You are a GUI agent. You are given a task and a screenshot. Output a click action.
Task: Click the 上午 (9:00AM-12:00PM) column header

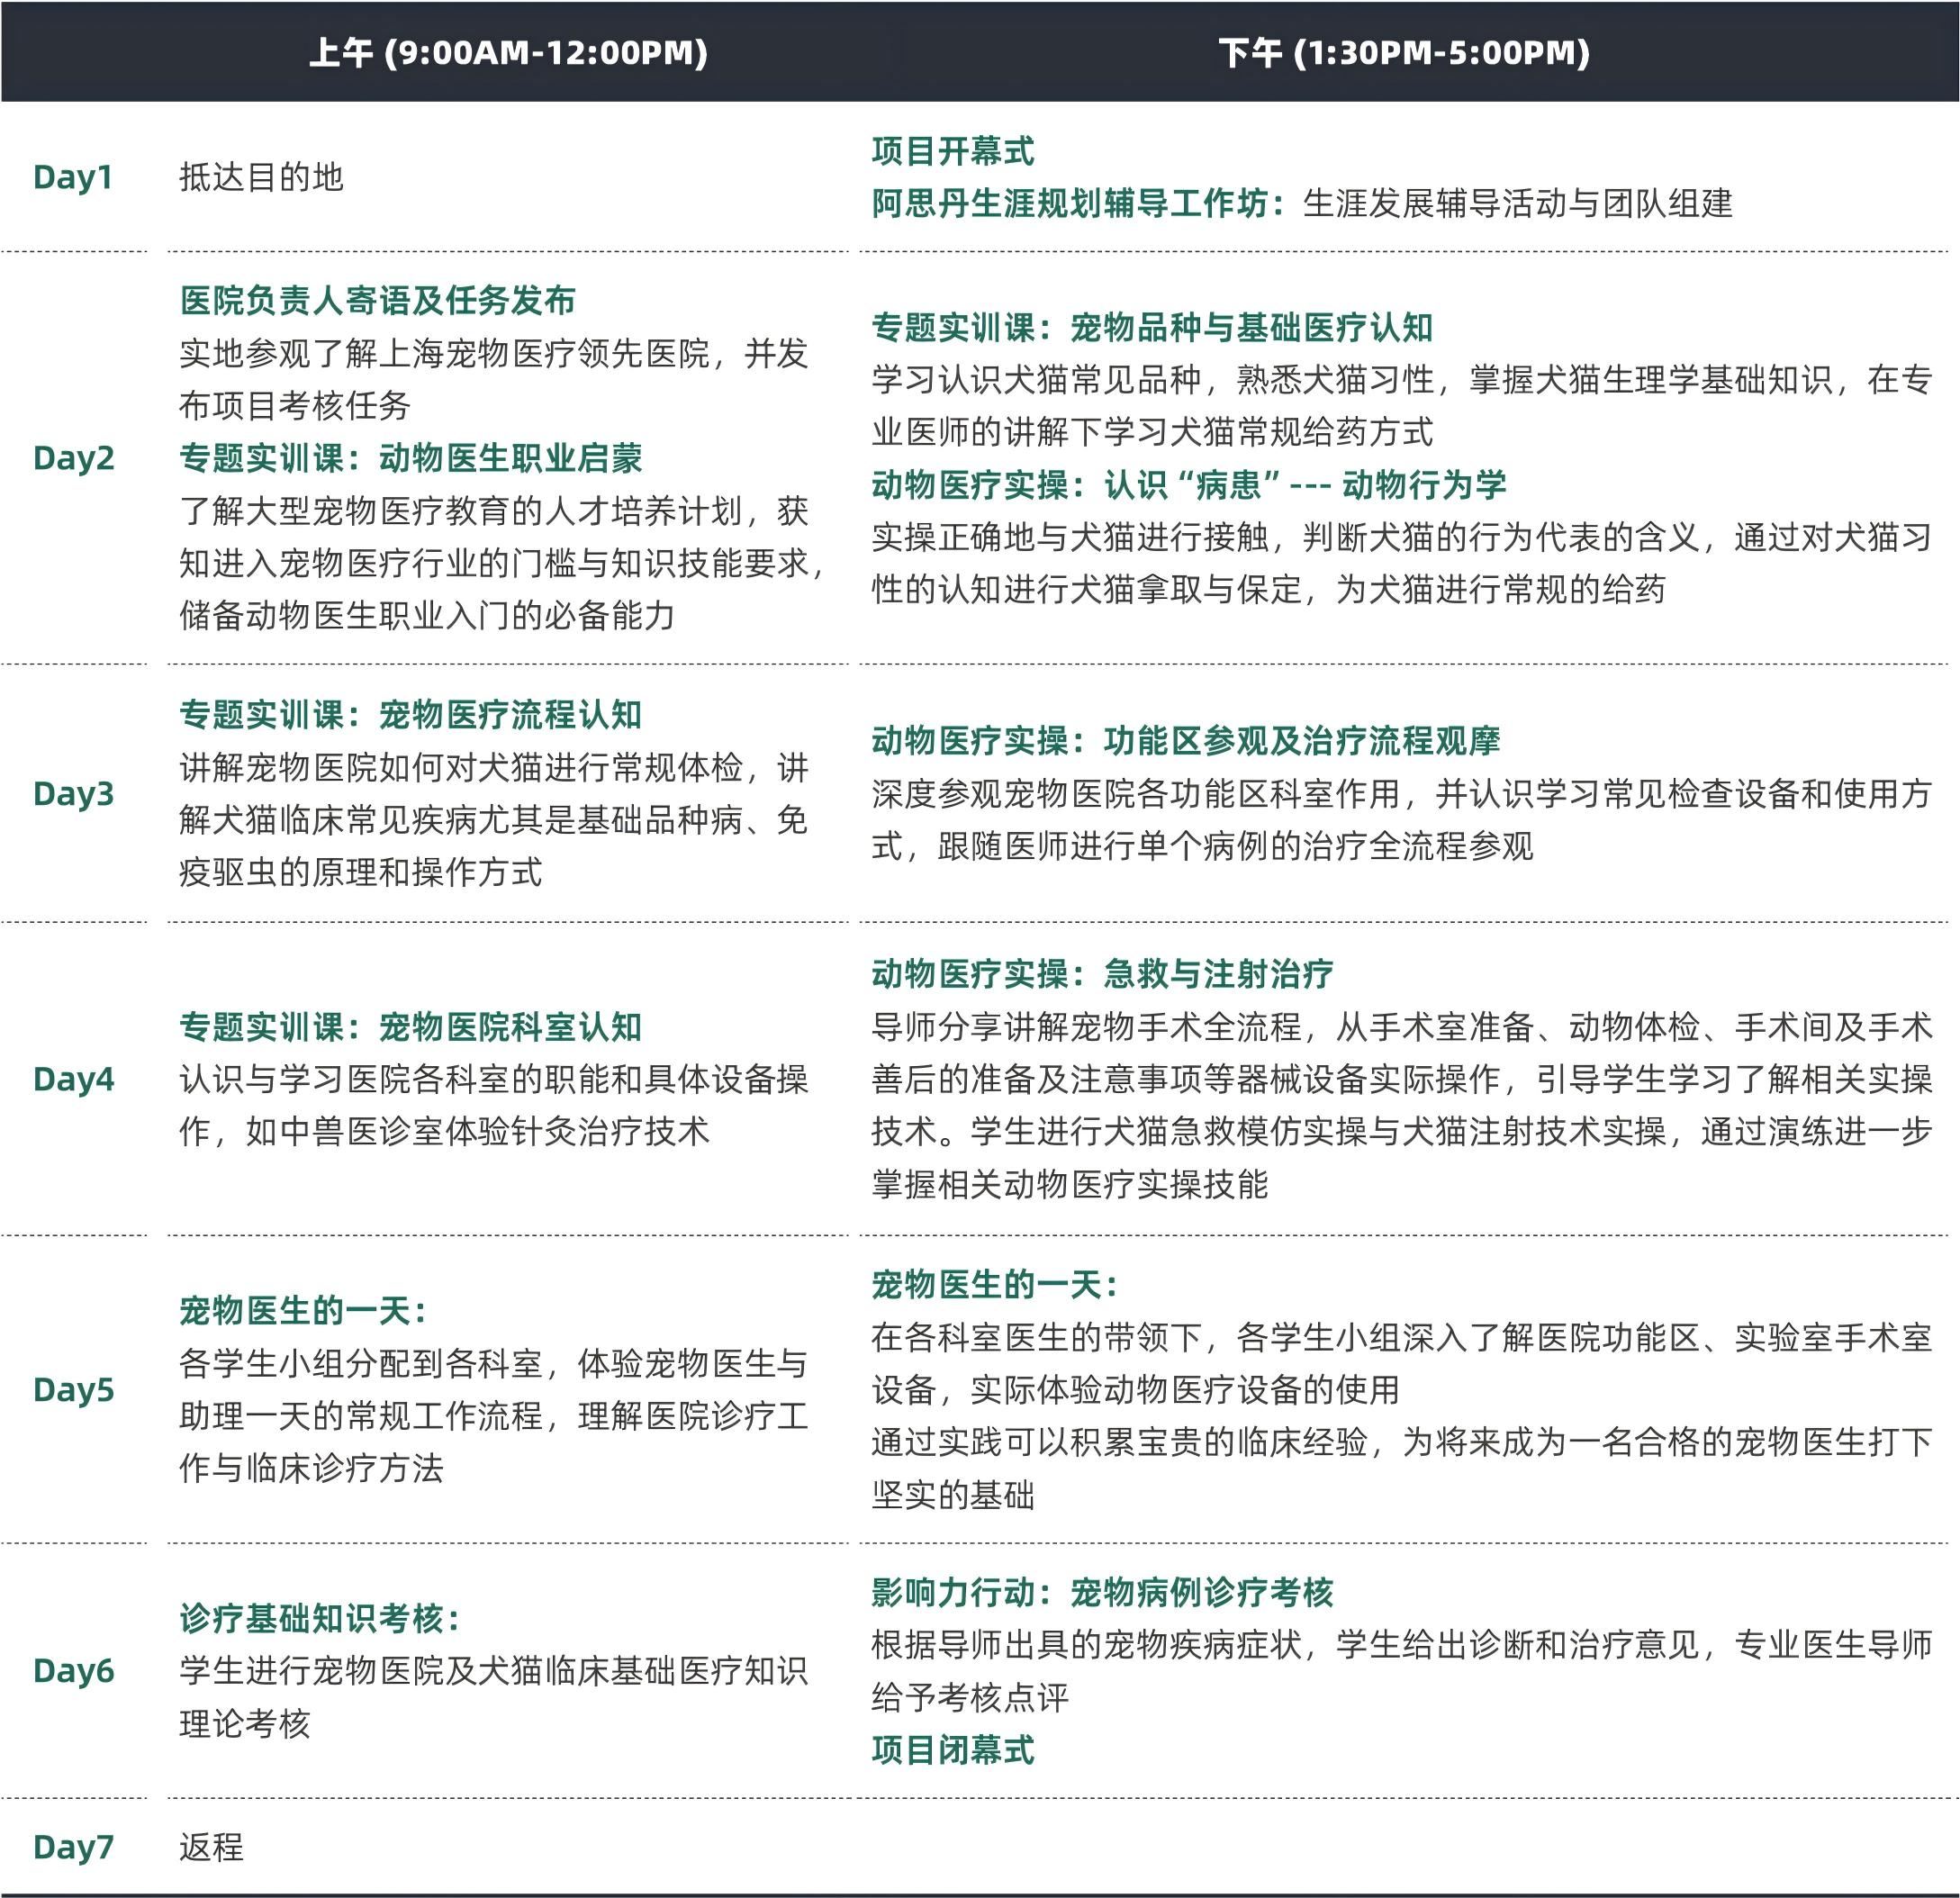[x=508, y=52]
